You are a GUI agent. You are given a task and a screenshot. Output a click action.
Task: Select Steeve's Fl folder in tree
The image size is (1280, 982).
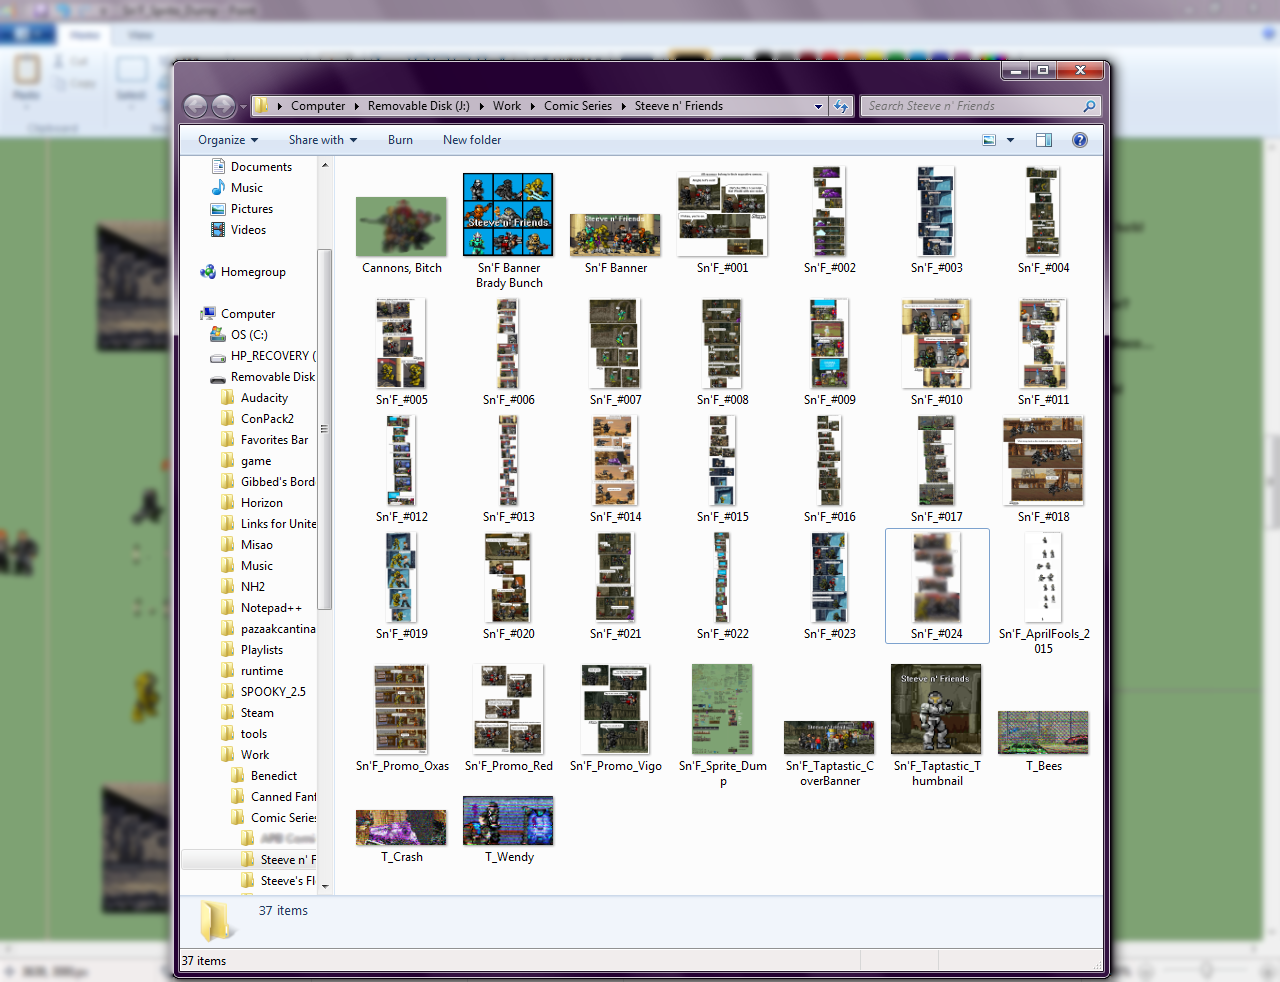(279, 881)
